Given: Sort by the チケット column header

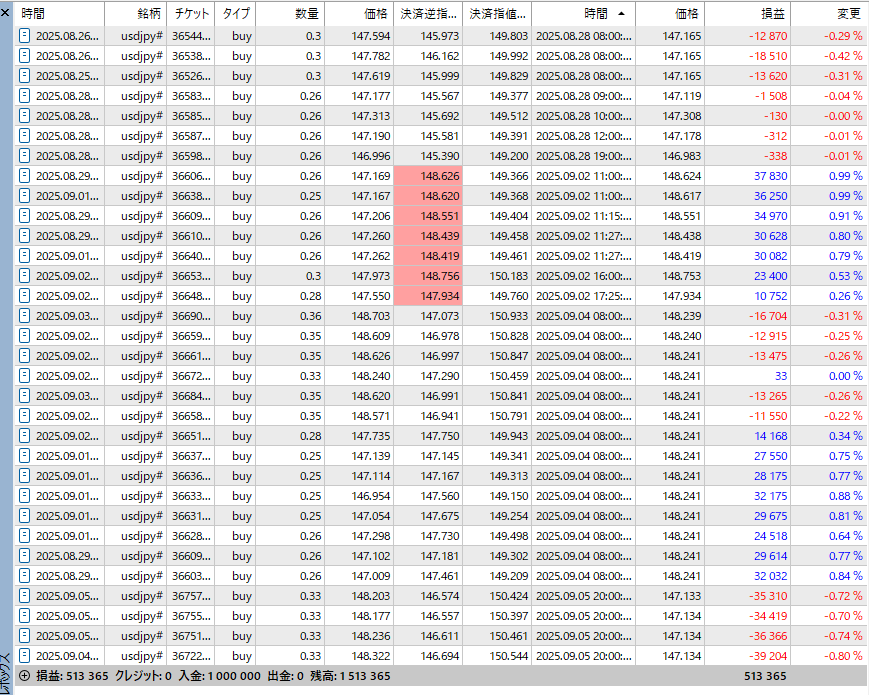Looking at the screenshot, I should [x=191, y=13].
